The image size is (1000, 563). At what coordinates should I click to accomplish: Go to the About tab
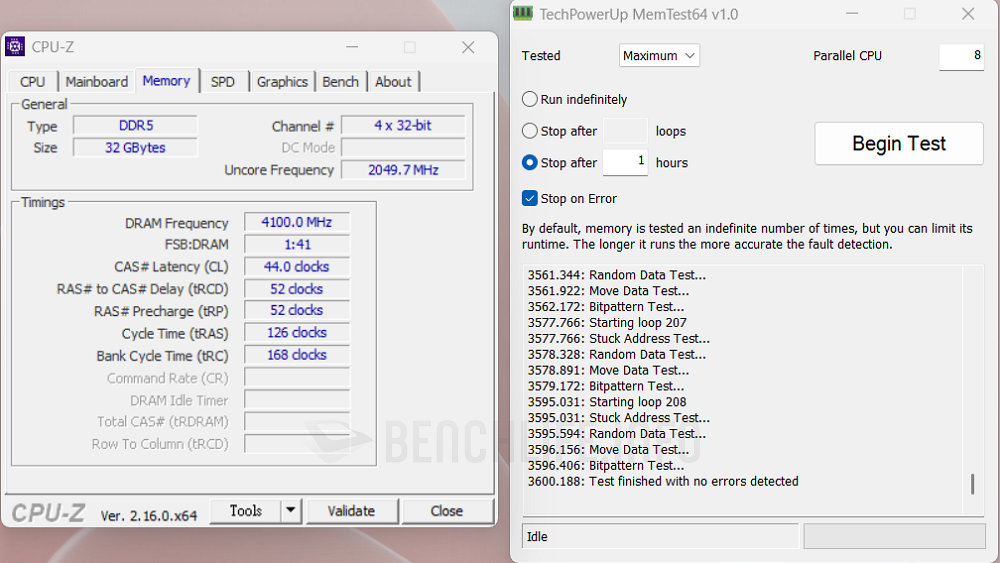[393, 82]
